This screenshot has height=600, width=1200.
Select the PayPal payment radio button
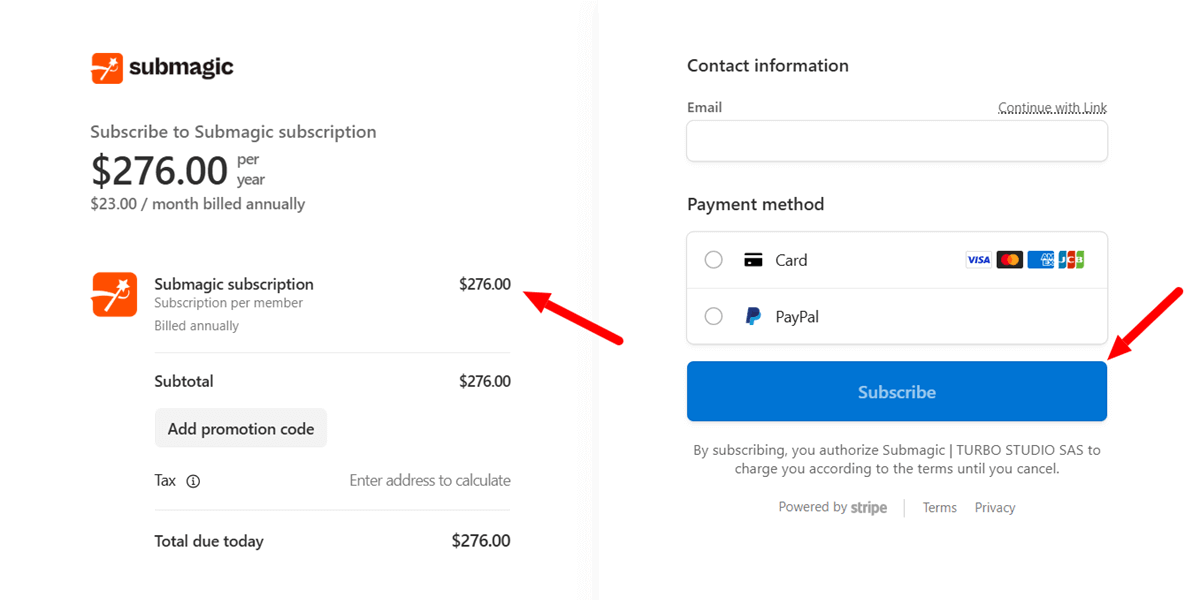[x=713, y=317]
